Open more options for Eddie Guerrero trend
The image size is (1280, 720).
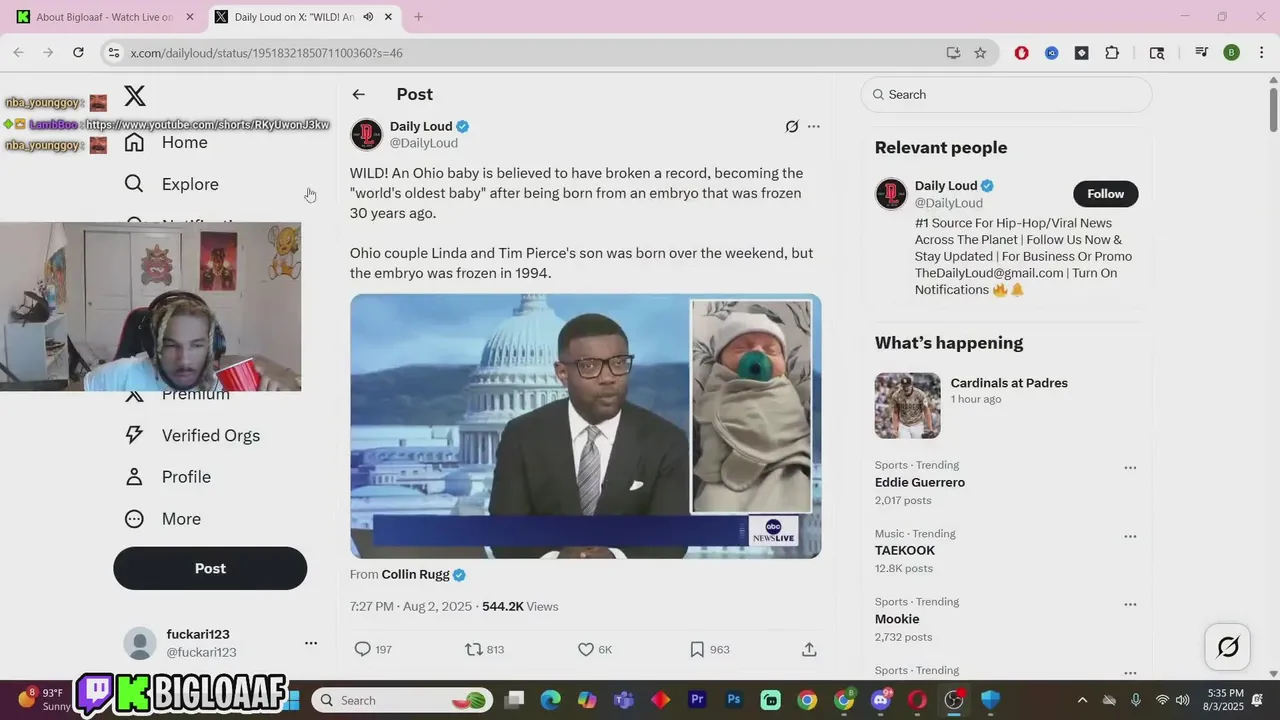tap(1130, 468)
